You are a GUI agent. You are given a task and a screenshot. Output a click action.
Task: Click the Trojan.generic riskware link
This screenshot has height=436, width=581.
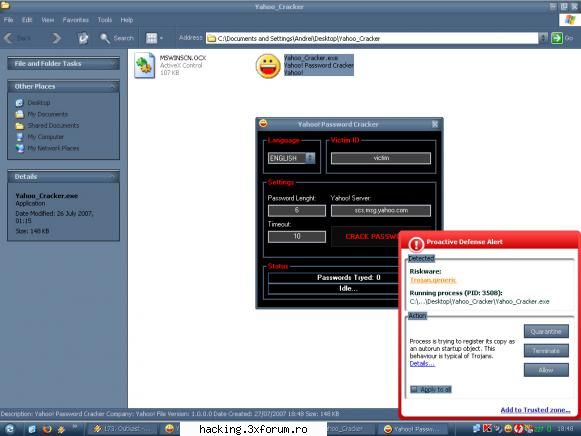(x=433, y=280)
